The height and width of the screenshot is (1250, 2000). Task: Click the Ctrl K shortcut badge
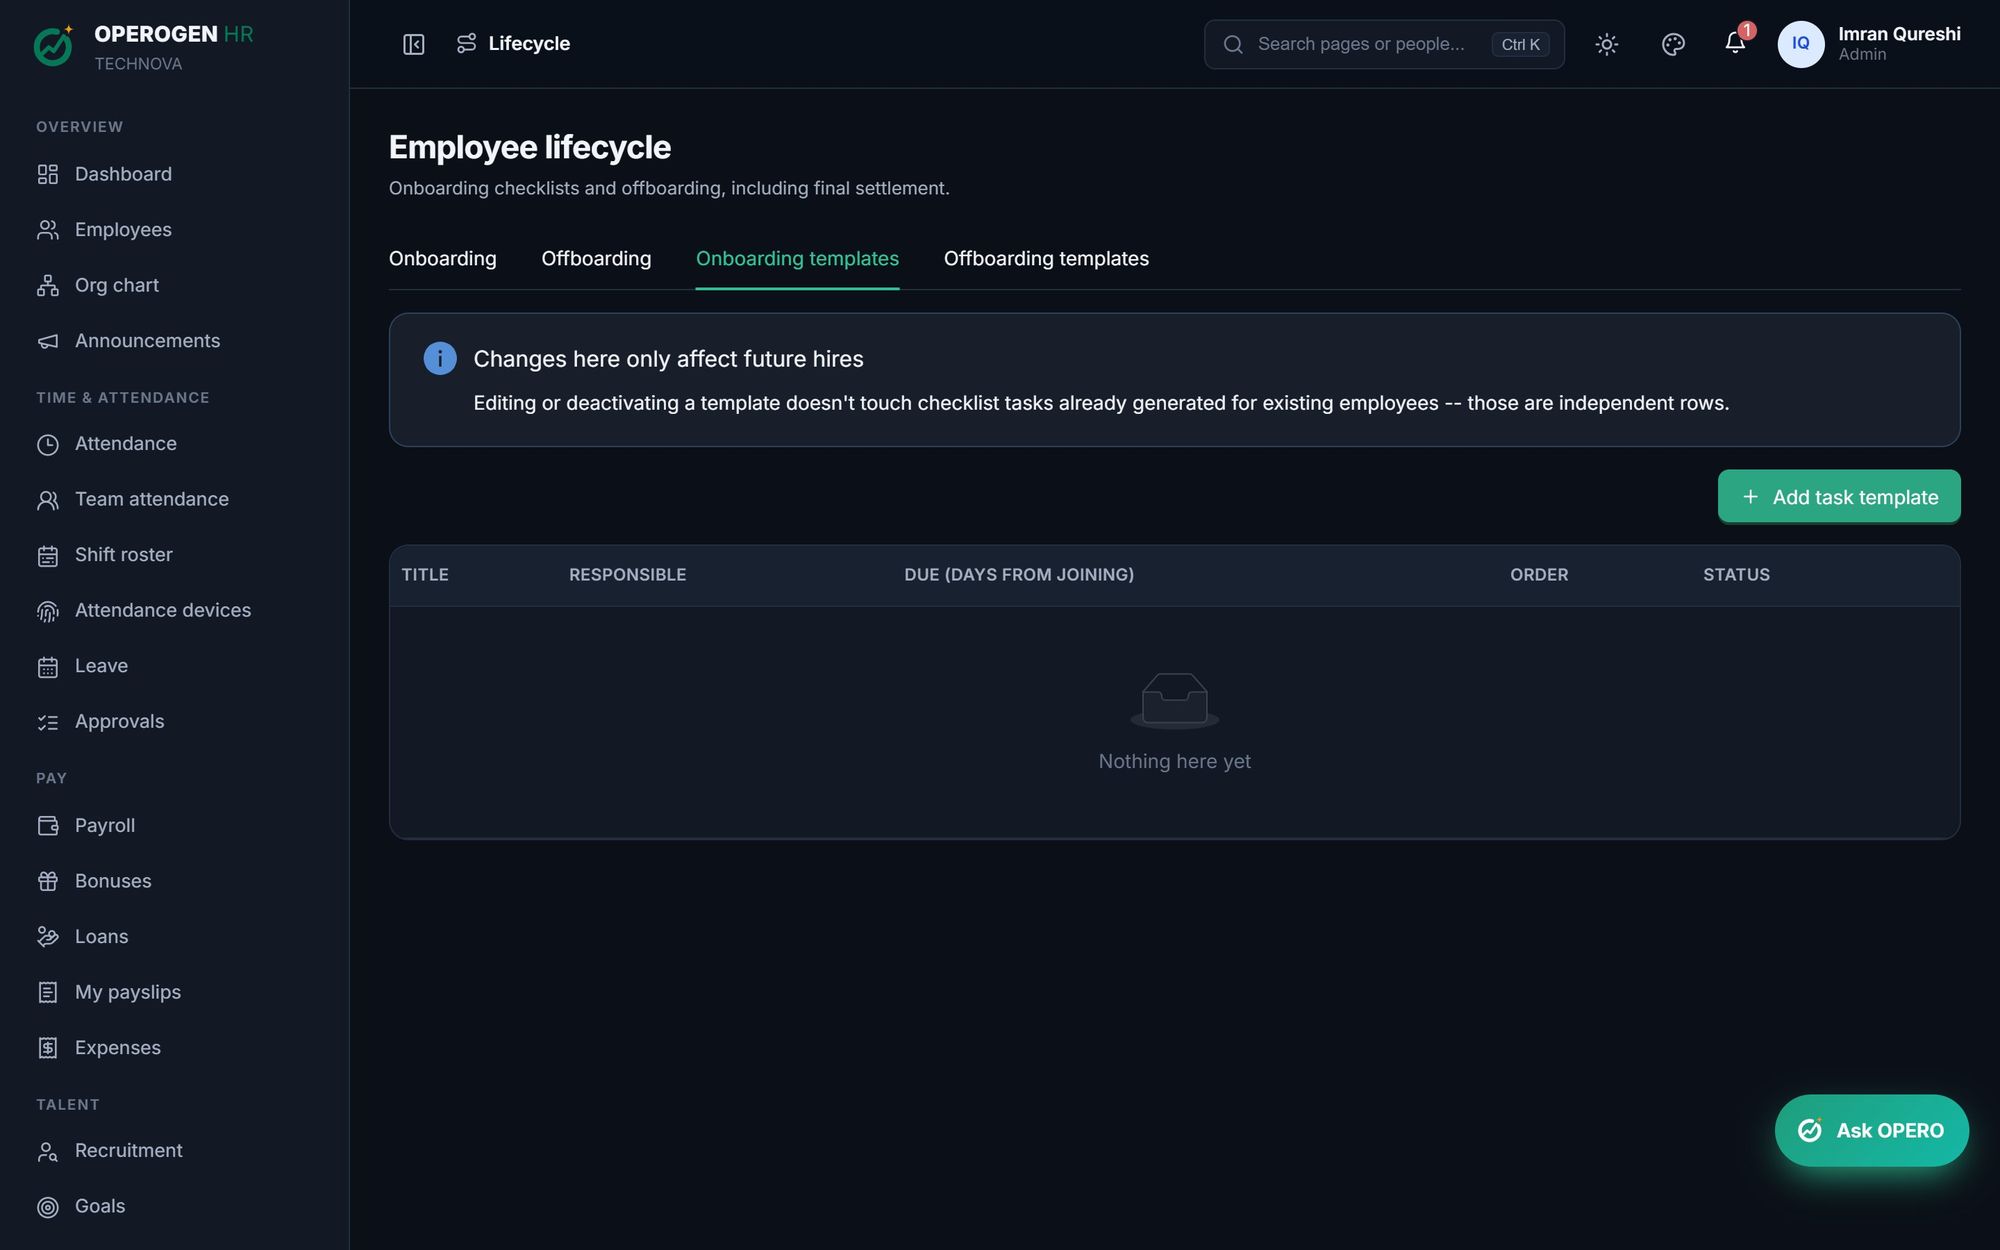click(x=1520, y=44)
